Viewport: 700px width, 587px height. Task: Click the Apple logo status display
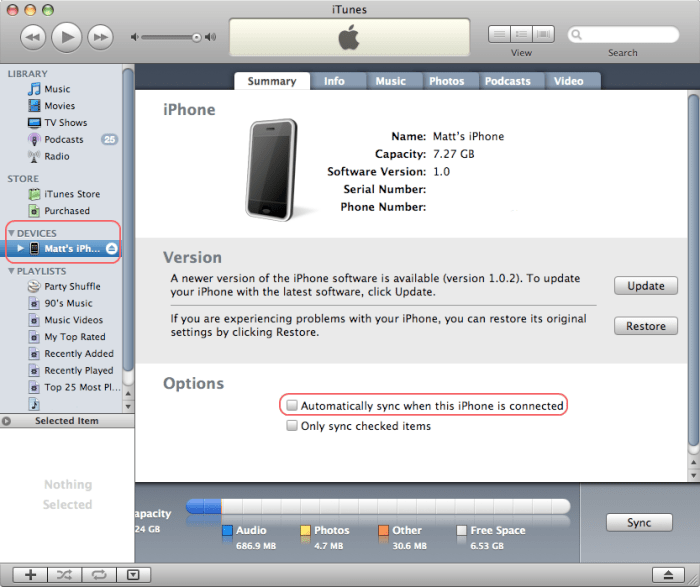pos(349,37)
